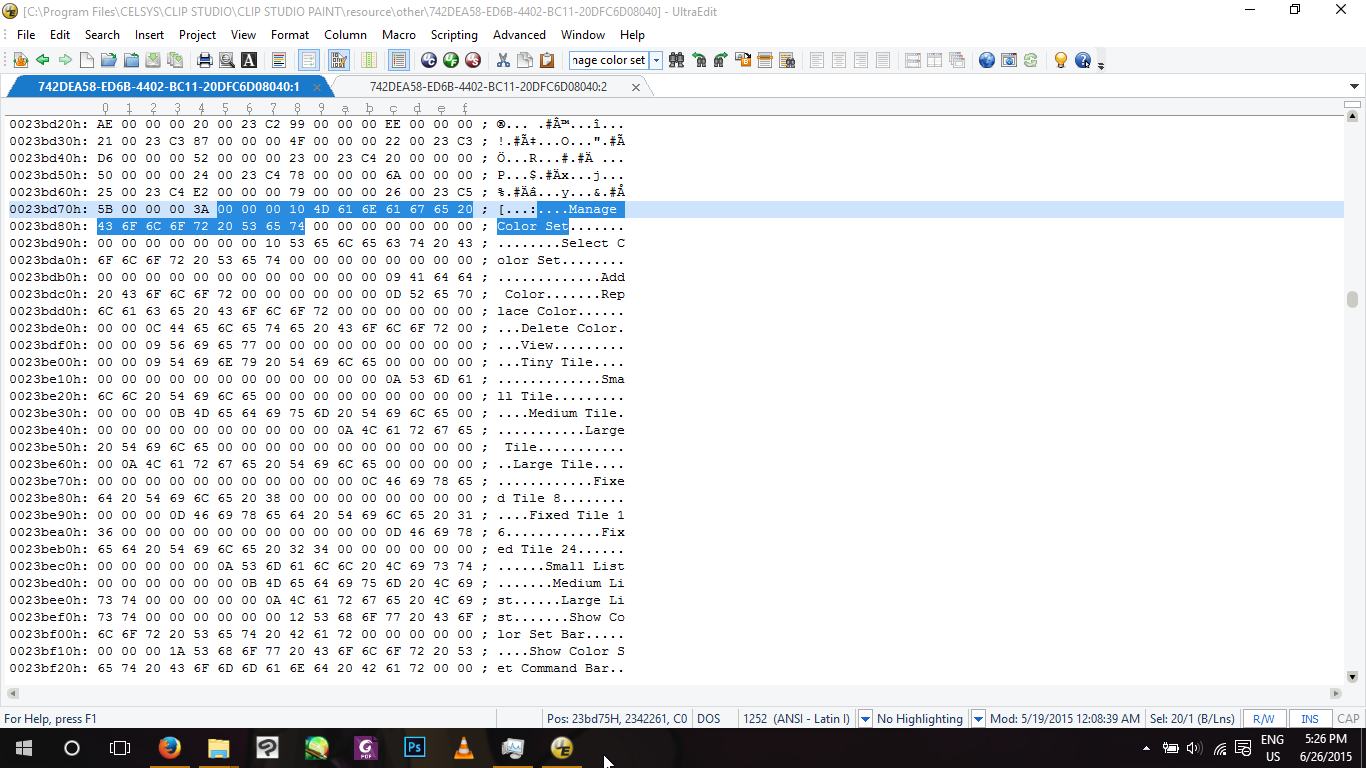Create a new file with the blank page icon

[x=87, y=60]
